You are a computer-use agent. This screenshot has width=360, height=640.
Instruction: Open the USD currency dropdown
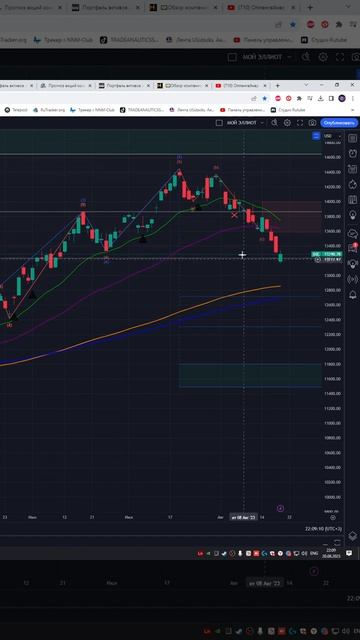click(332, 136)
